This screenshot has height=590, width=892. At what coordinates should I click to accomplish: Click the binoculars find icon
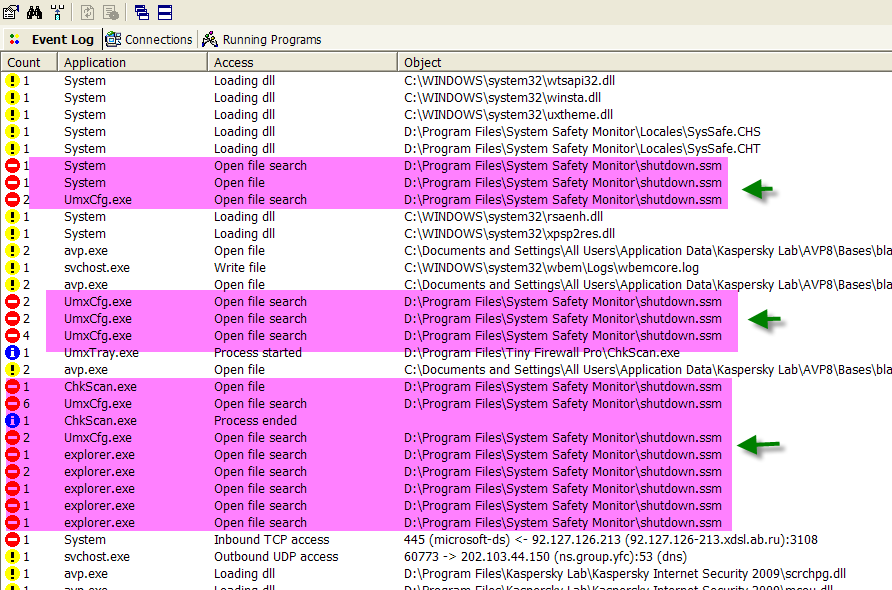(x=35, y=12)
